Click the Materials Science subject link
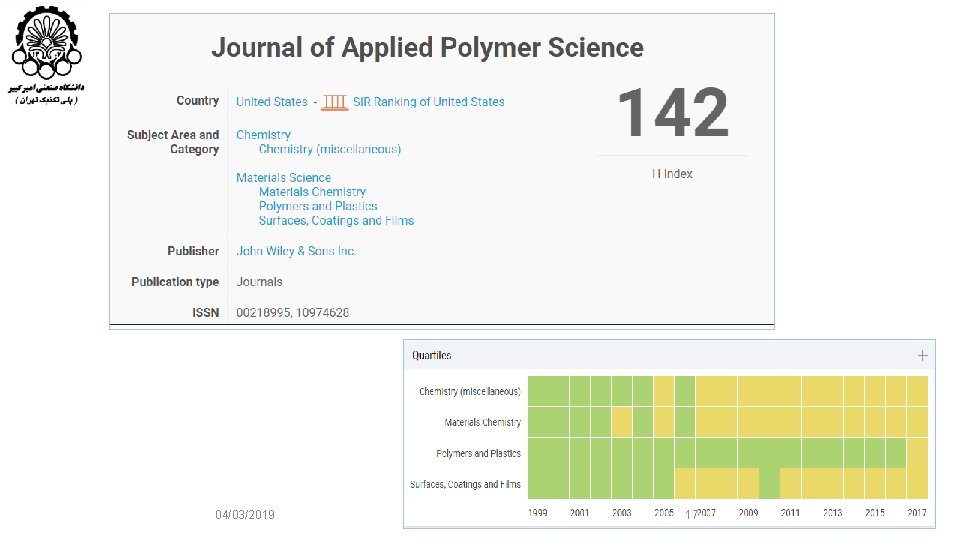 point(283,178)
